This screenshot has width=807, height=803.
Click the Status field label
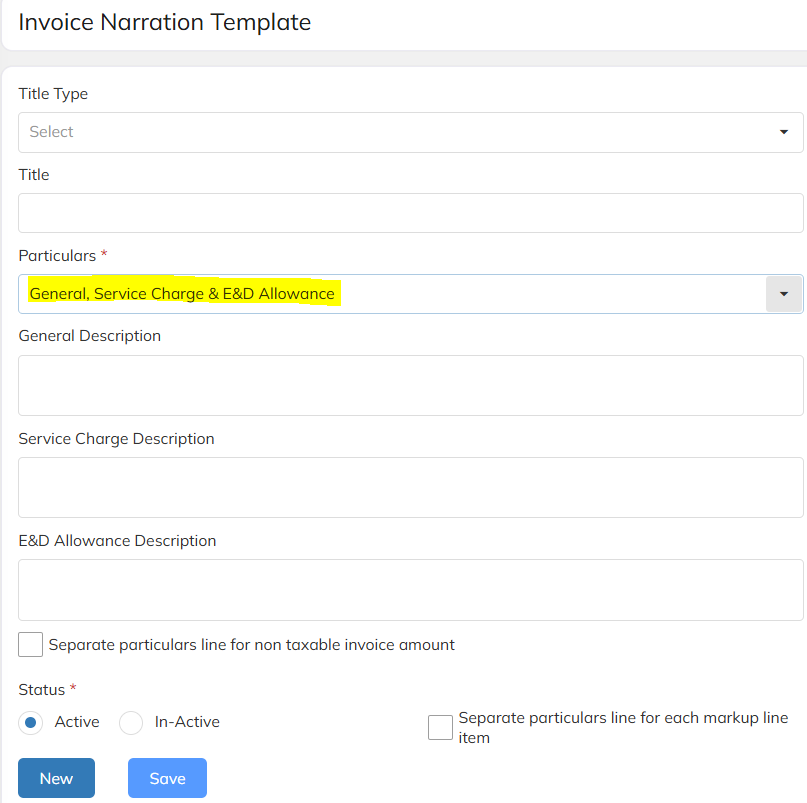click(x=42, y=689)
